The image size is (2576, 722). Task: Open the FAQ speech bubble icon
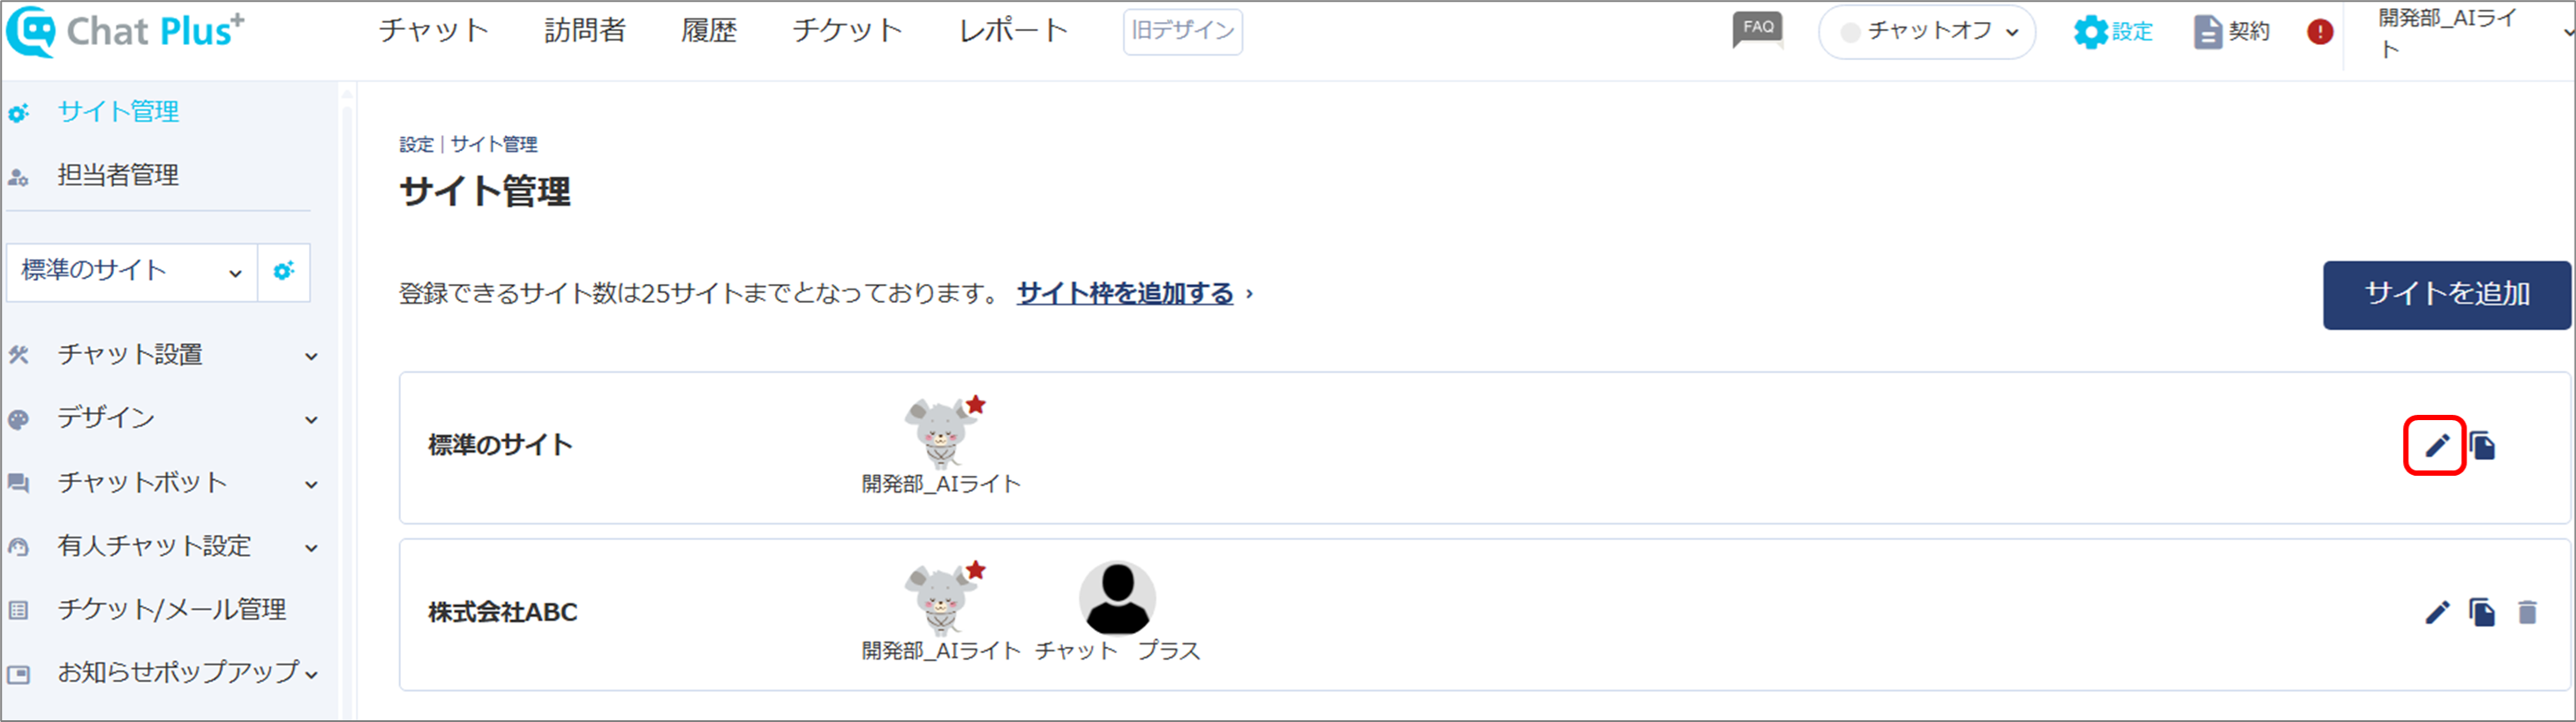click(1758, 30)
